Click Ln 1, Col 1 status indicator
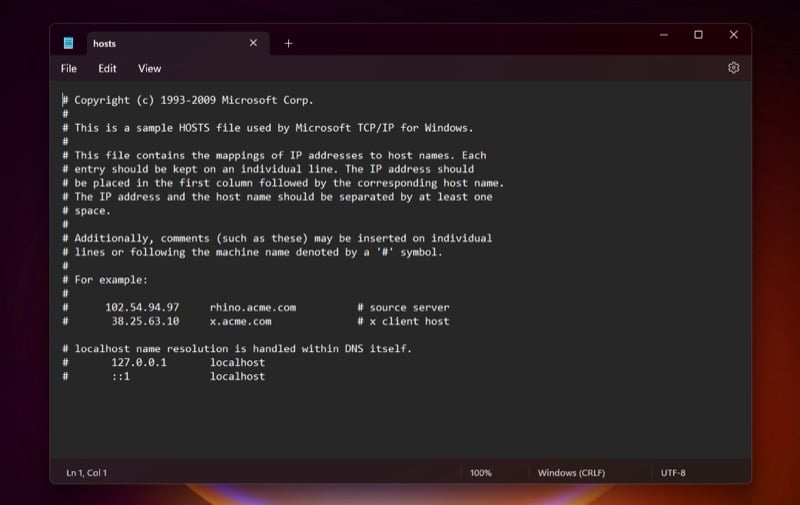 tap(87, 473)
